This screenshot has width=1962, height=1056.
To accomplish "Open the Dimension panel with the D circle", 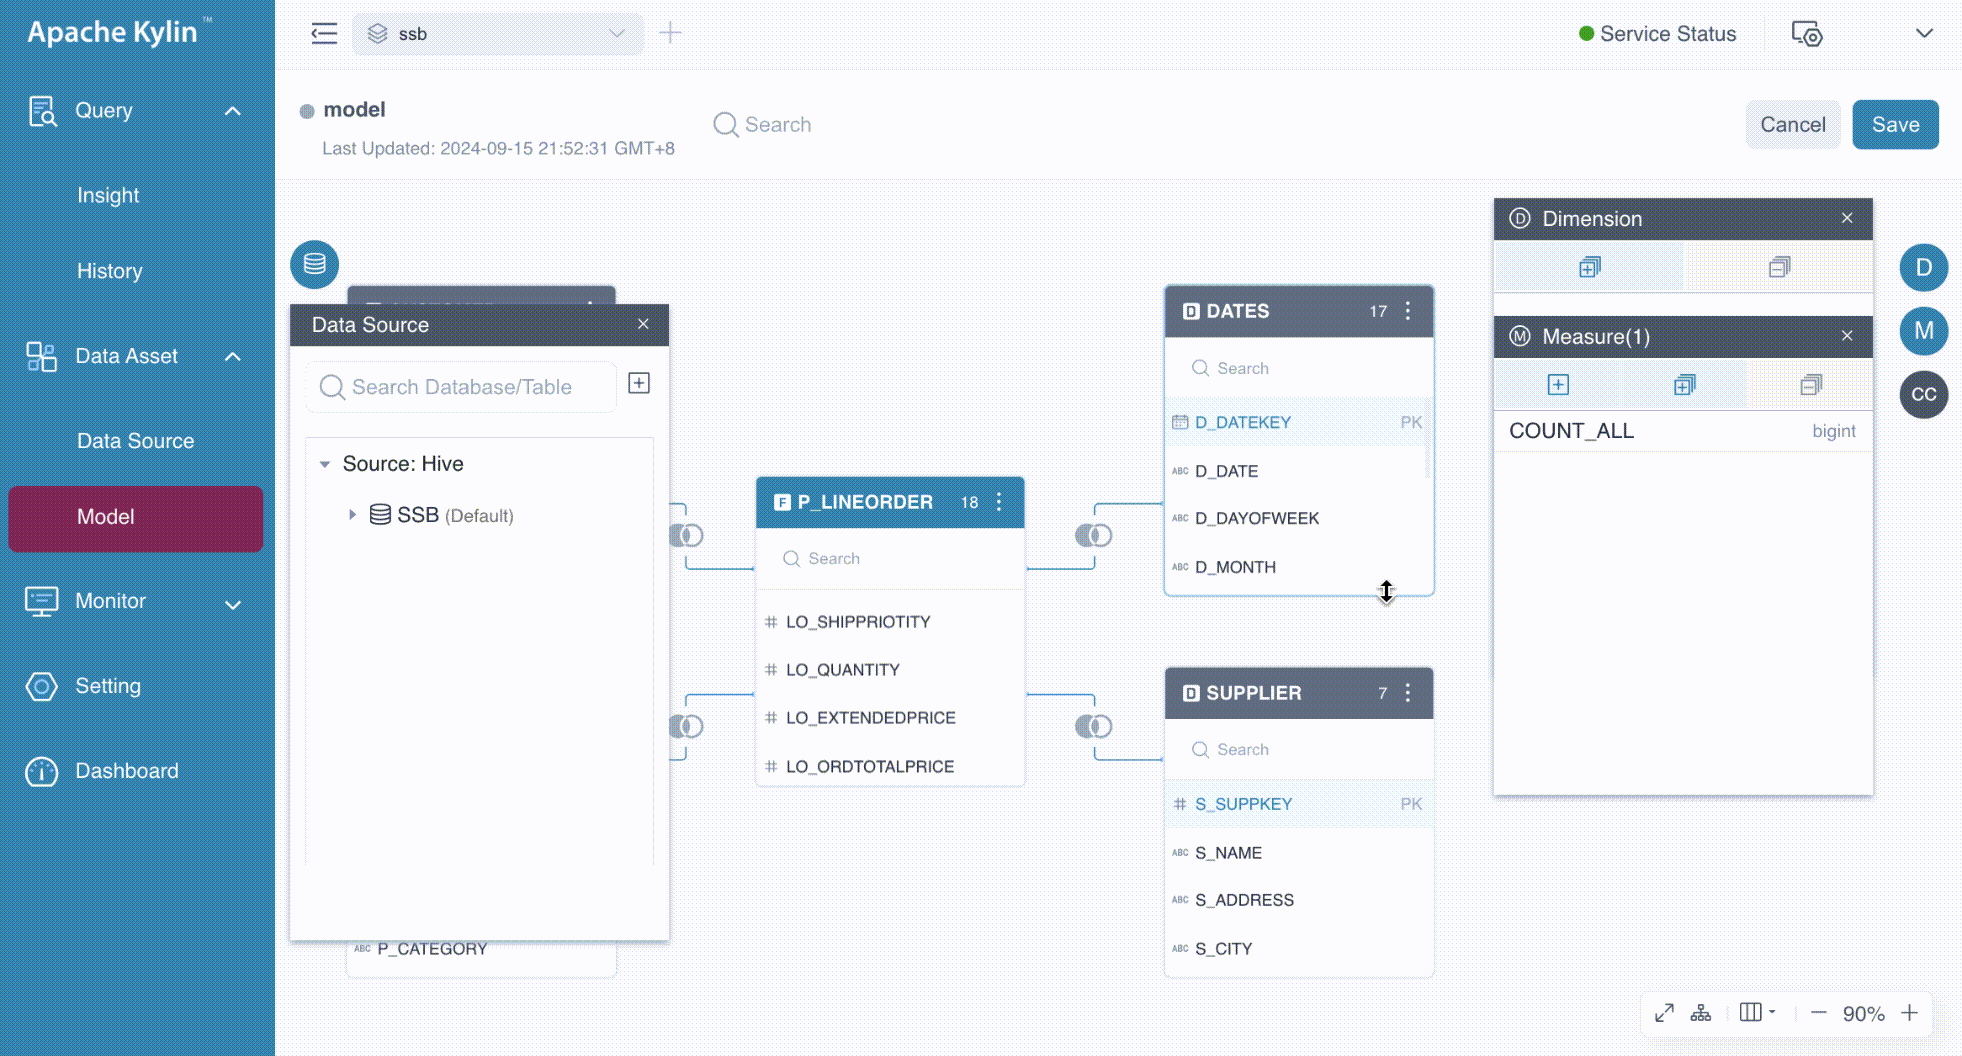I will pyautogui.click(x=1923, y=268).
